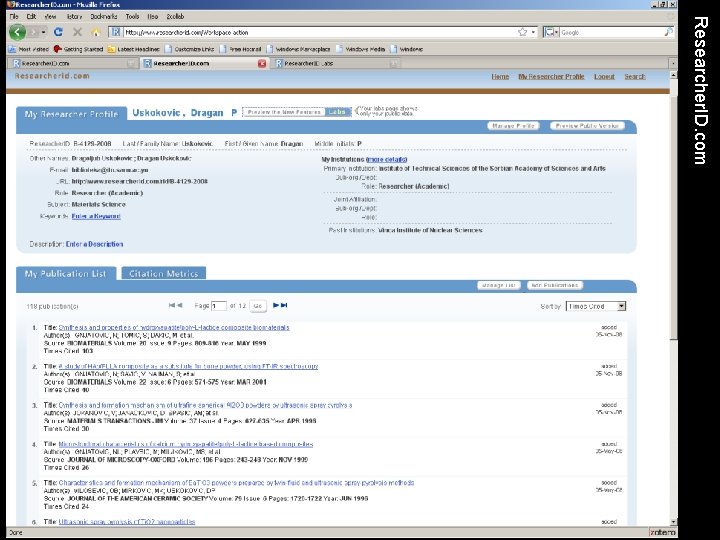Open the researcherid.com profile URL link
The height and width of the screenshot is (540, 720).
[140, 181]
